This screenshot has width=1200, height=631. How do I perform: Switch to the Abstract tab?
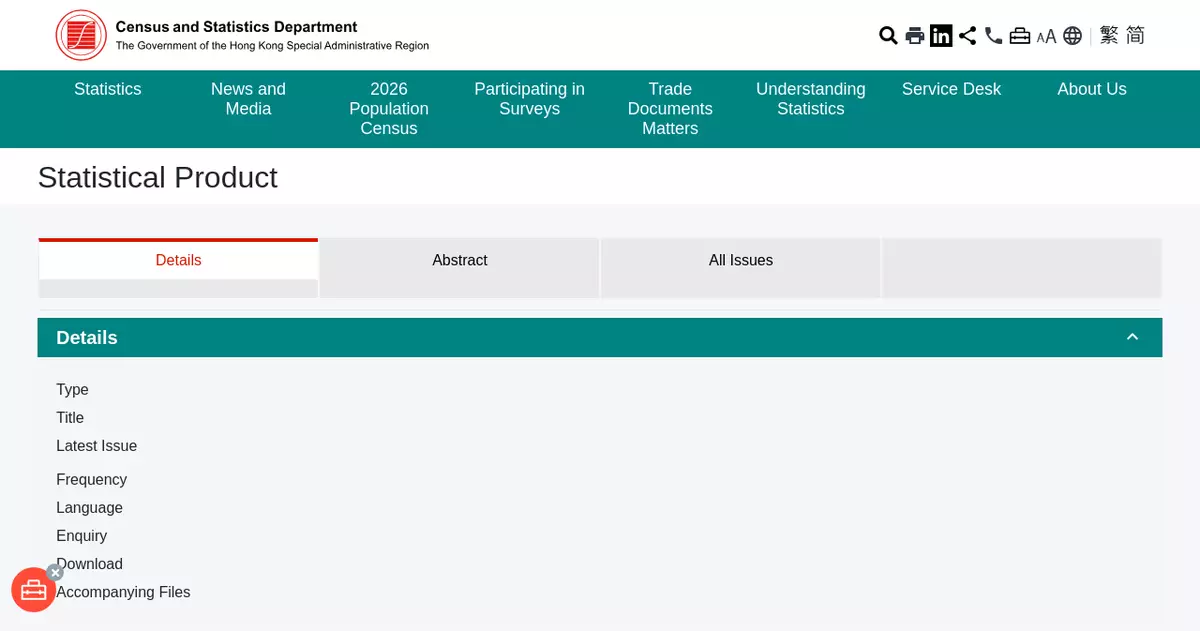(459, 260)
